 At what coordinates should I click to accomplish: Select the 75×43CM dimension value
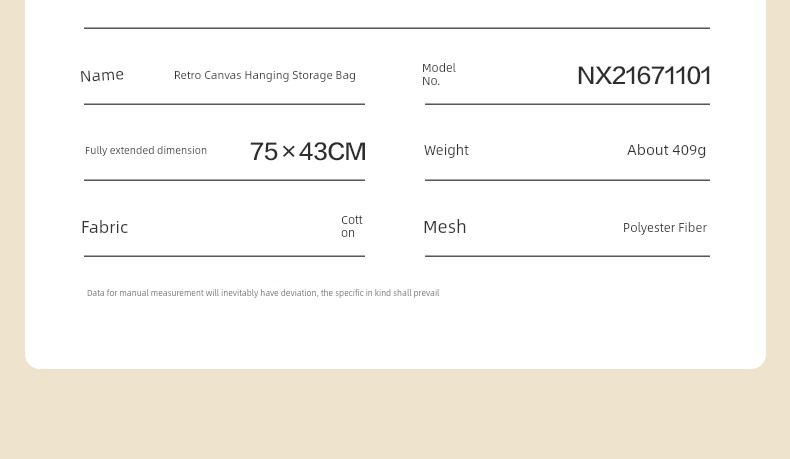click(x=308, y=151)
